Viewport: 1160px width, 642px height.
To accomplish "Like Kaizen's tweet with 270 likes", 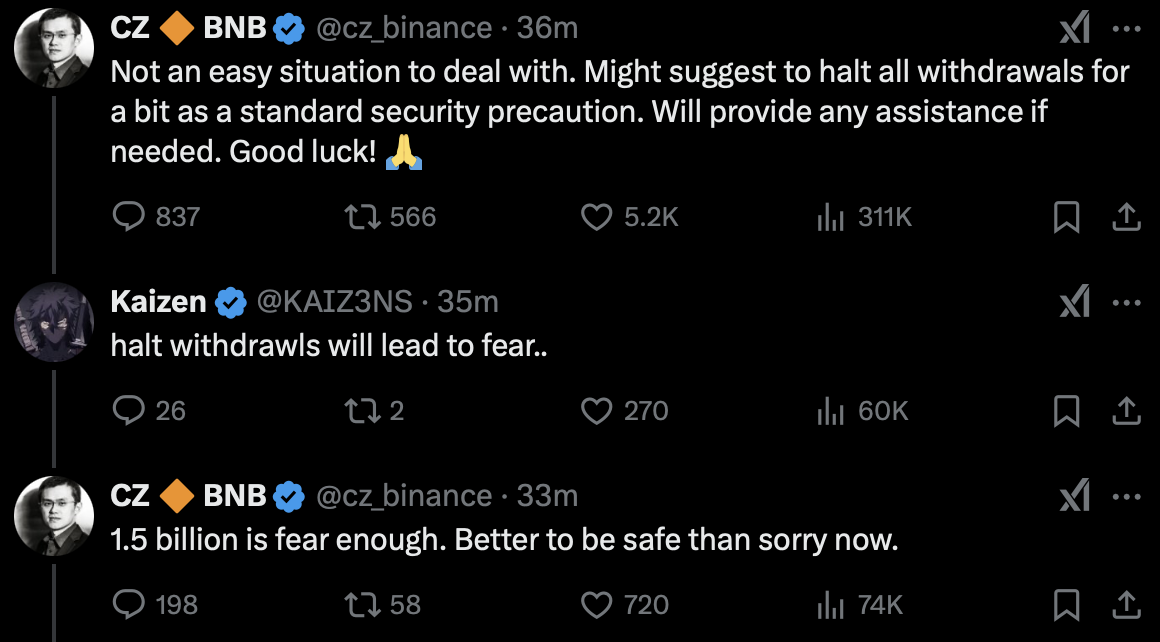I will (x=597, y=410).
